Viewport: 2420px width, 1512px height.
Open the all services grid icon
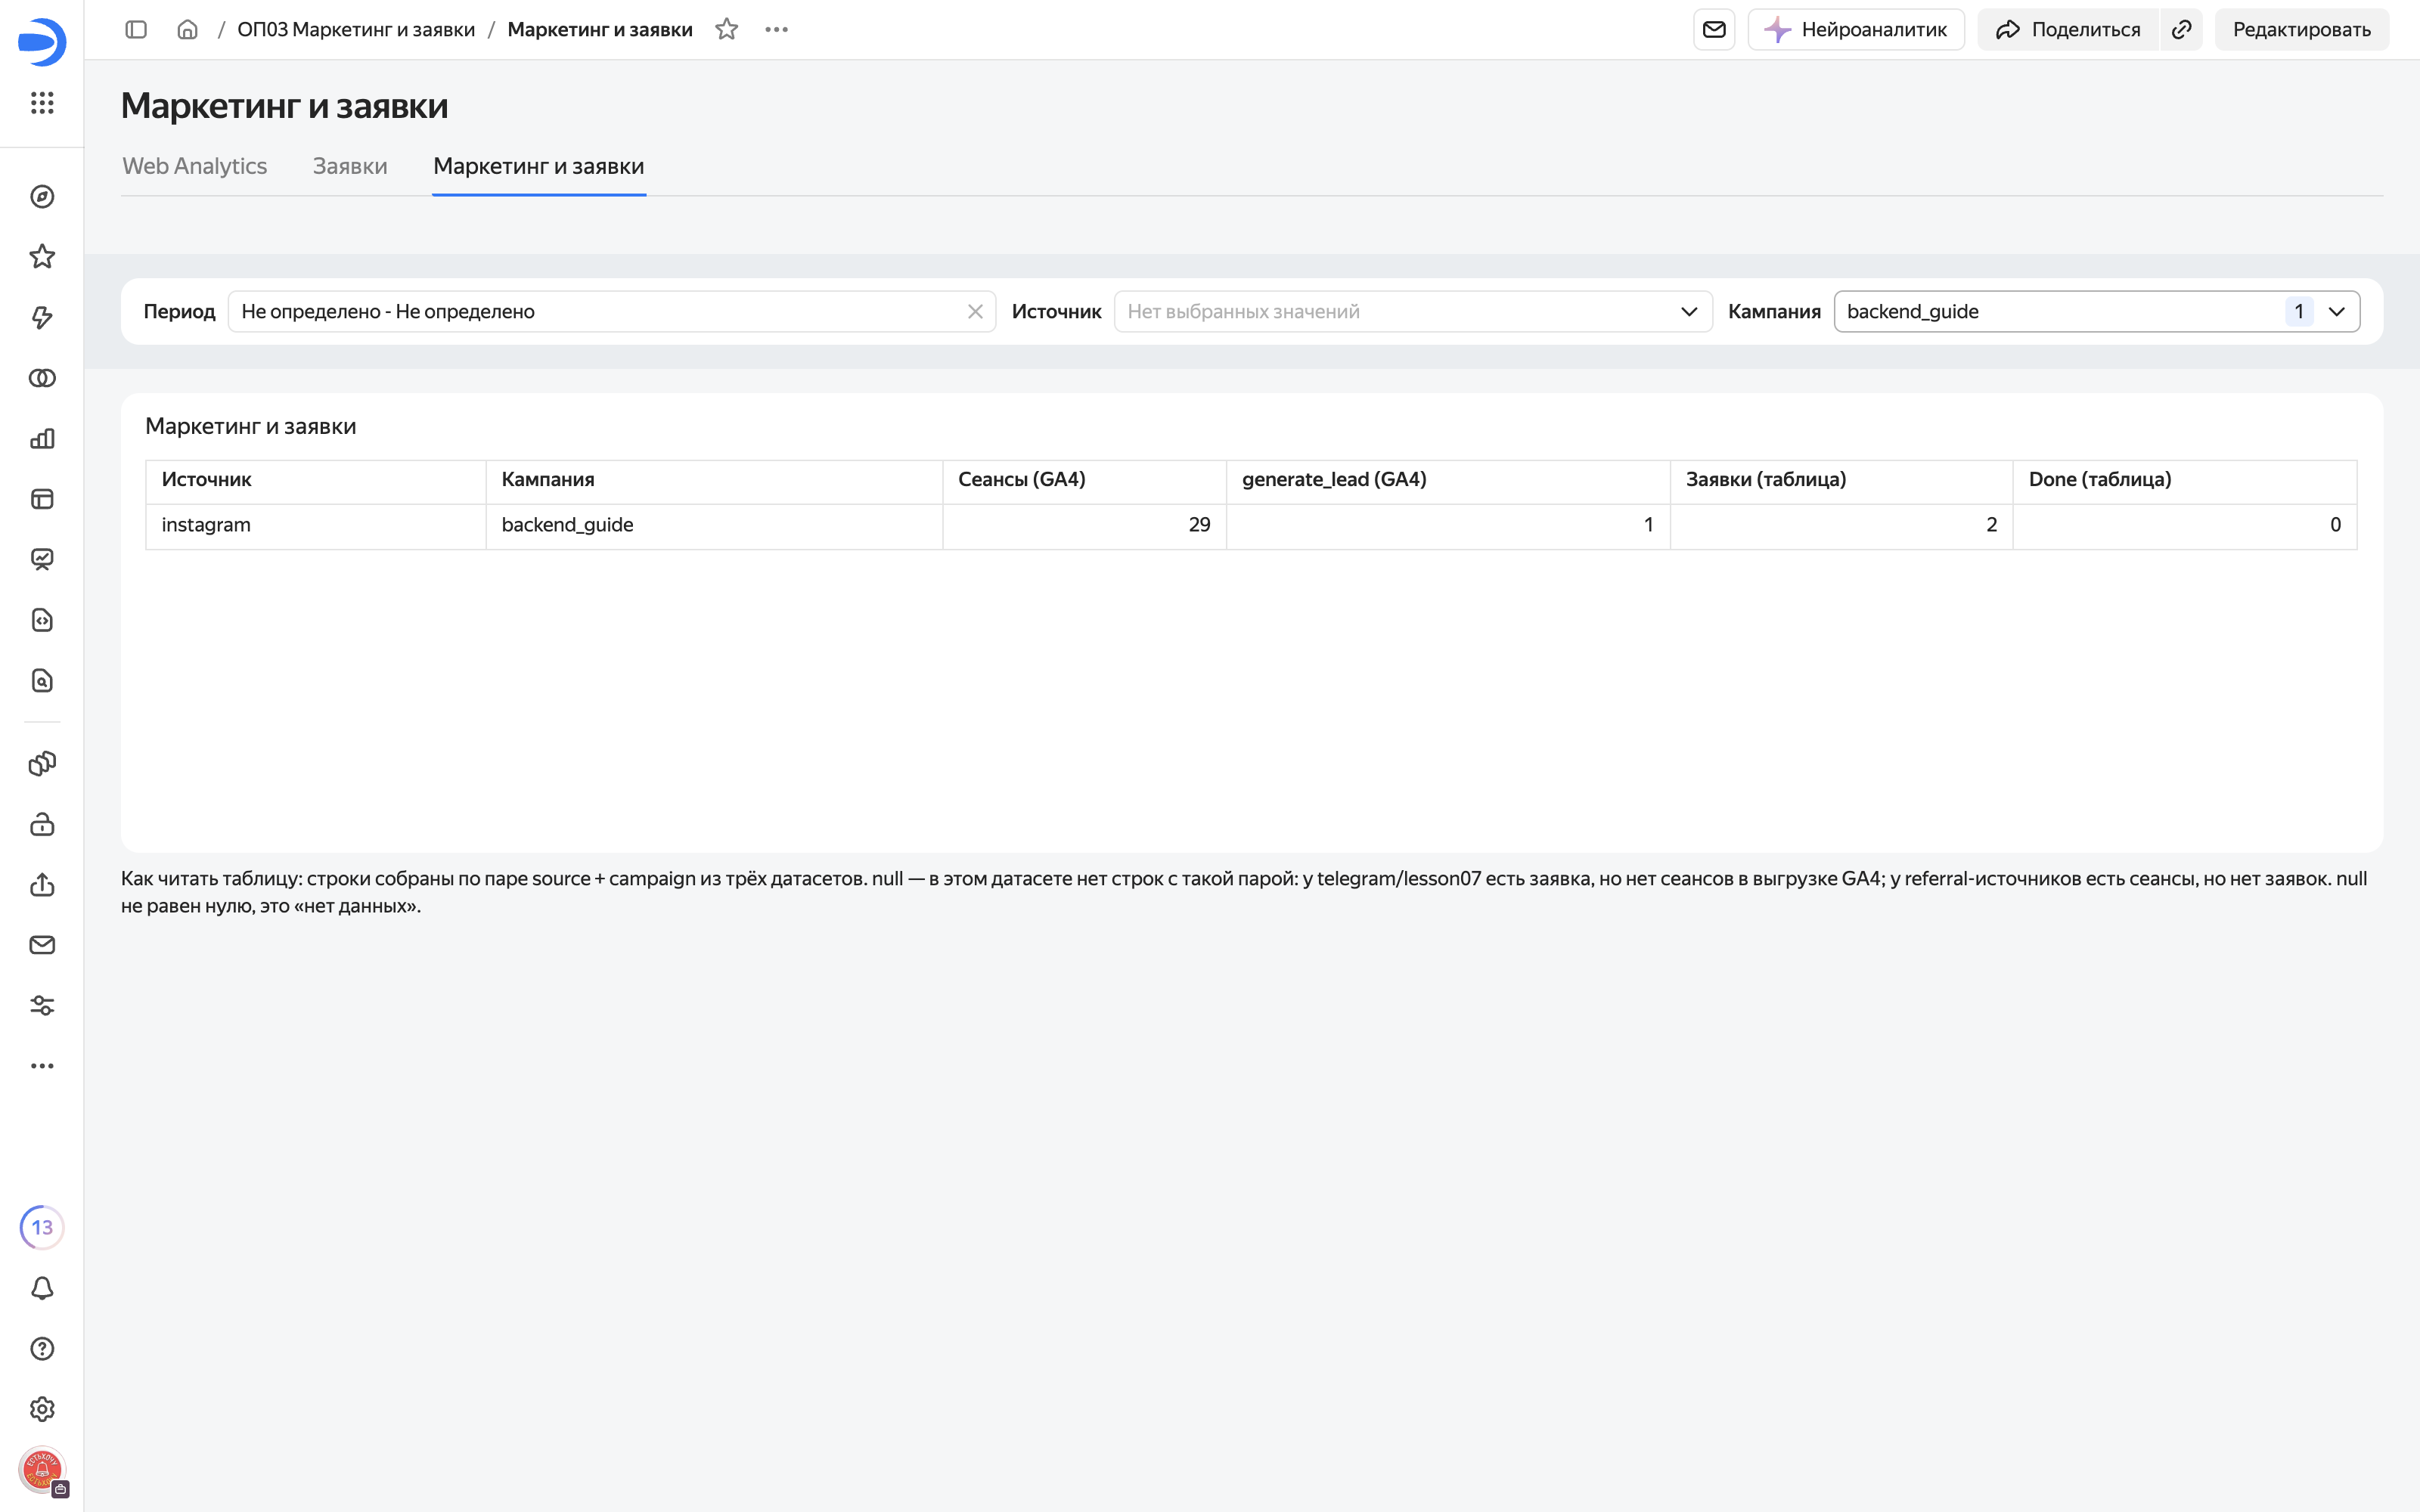coord(42,103)
